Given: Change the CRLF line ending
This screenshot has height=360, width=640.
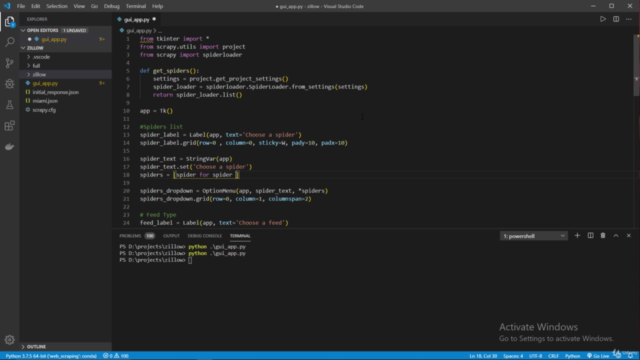Looking at the screenshot, I should (553, 356).
